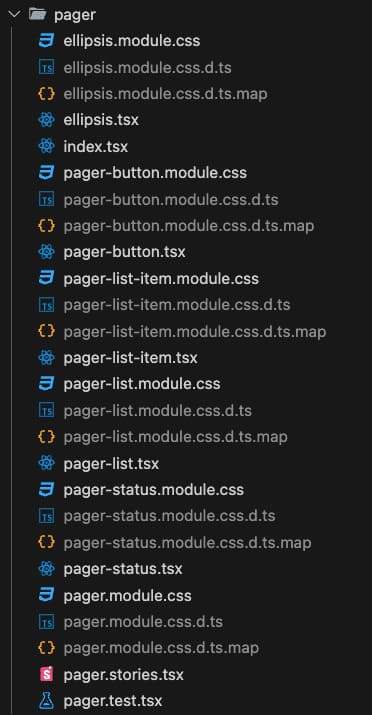
Task: Click braces icon of pager-list.module.css.d.ts.map
Action: point(46,437)
